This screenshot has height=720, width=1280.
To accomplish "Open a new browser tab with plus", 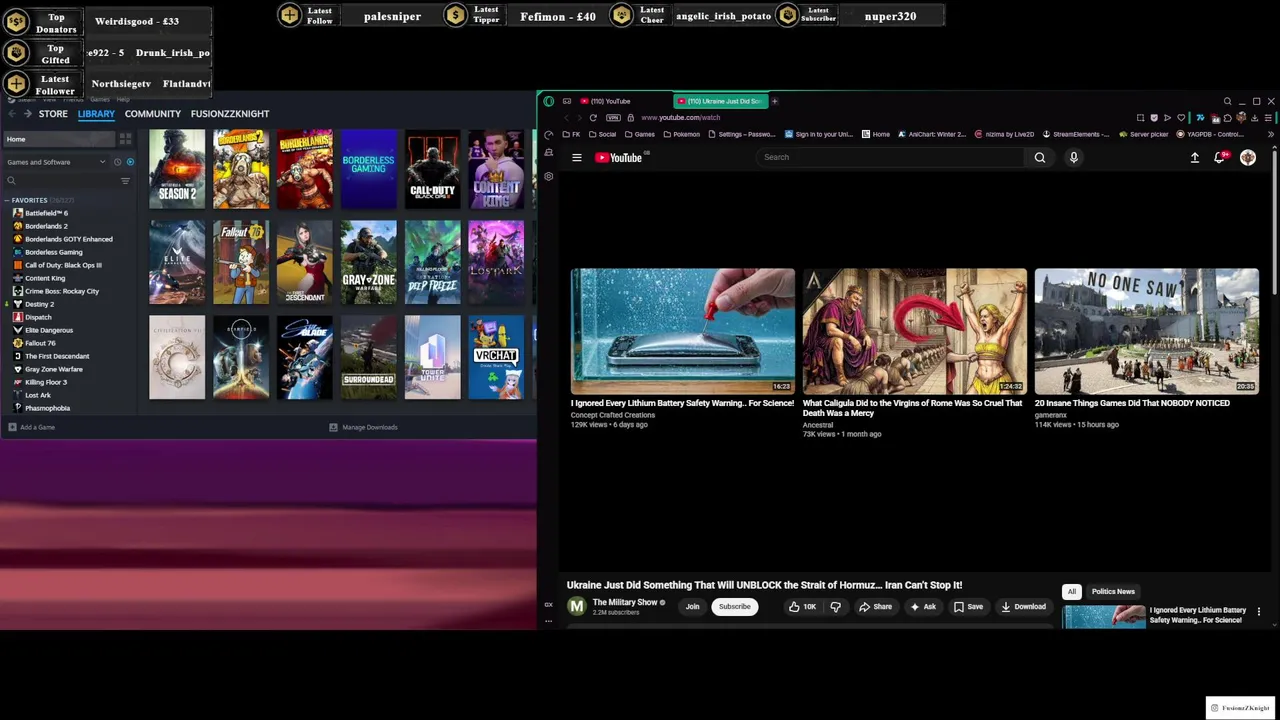I will (x=774, y=101).
